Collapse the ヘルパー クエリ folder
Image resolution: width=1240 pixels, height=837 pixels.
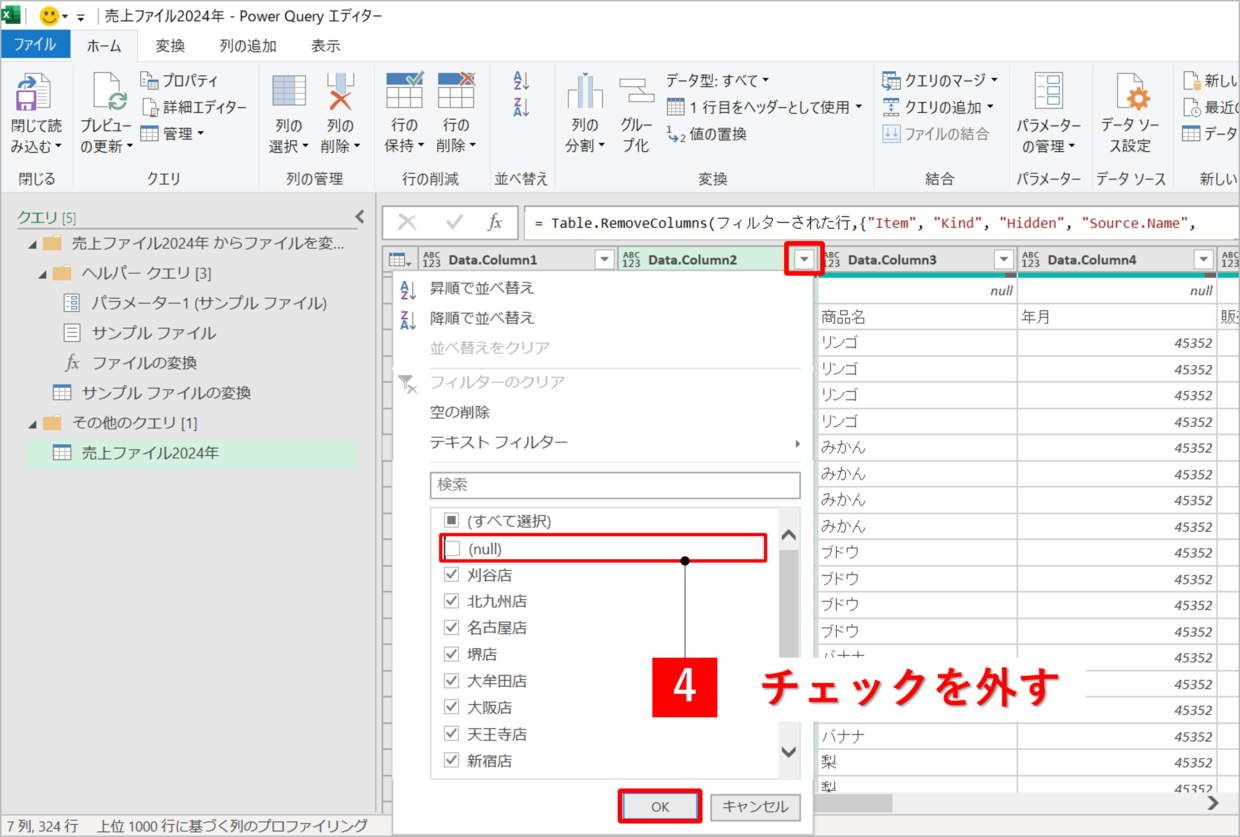pyautogui.click(x=42, y=273)
